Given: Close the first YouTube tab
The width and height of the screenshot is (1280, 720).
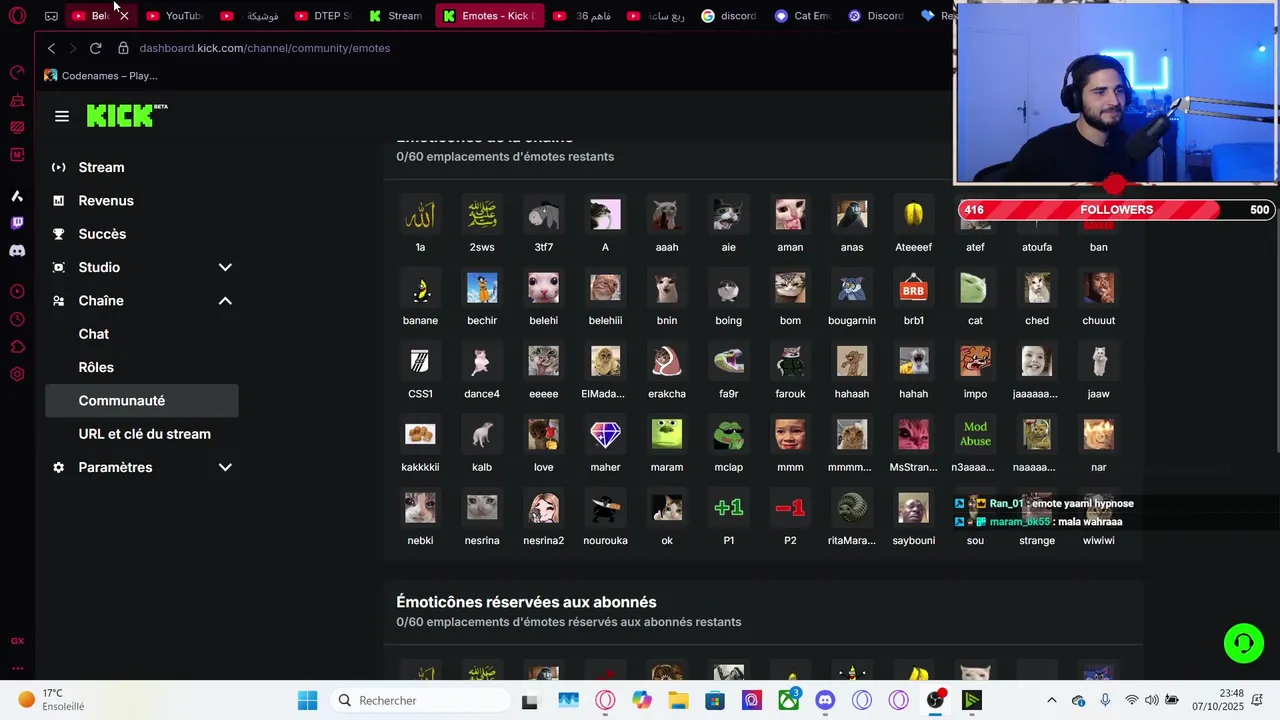Looking at the screenshot, I should coord(124,16).
